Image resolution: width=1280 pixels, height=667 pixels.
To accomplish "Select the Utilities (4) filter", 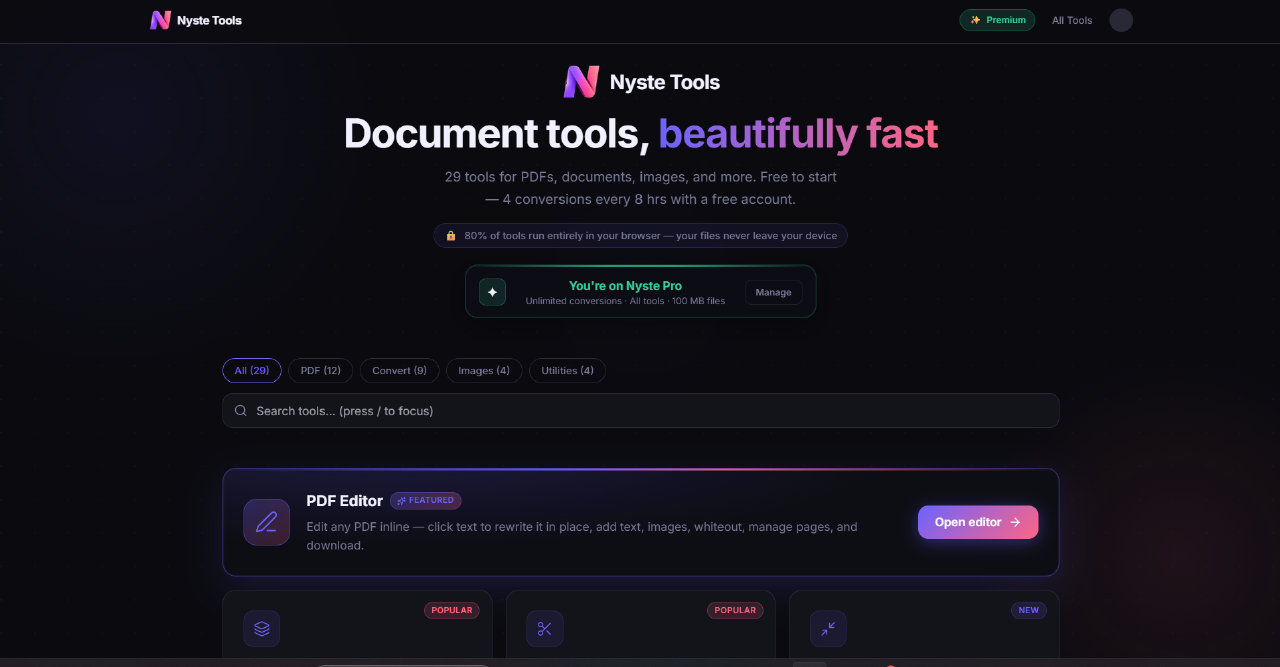I will (x=567, y=371).
